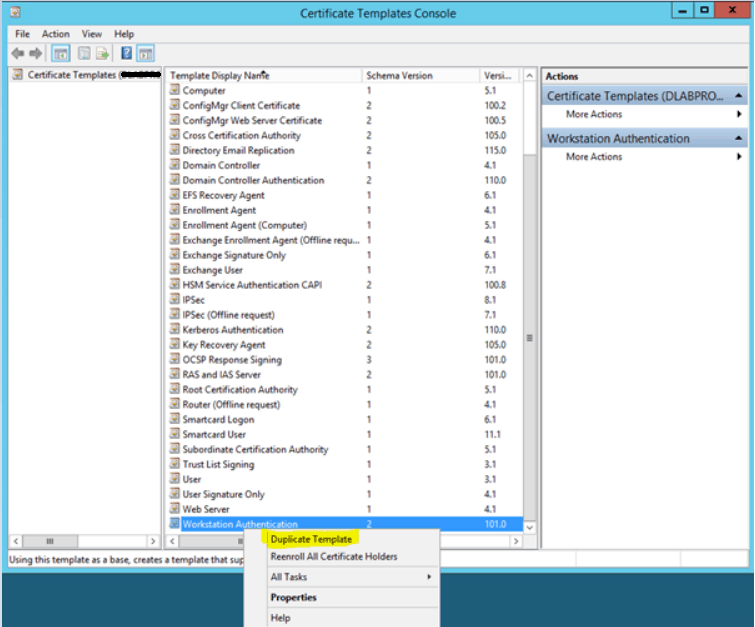This screenshot has height=627, width=755.
Task: Select the User Signature Only row
Action: tap(345, 494)
